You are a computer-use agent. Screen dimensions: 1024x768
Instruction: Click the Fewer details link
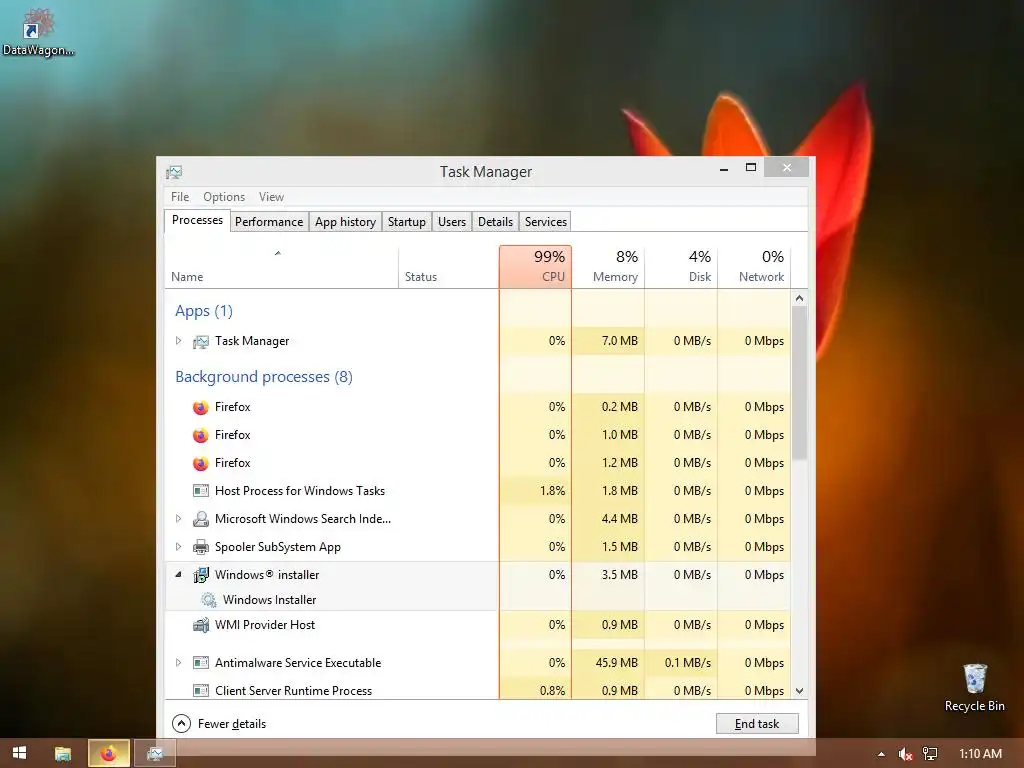pyautogui.click(x=232, y=724)
